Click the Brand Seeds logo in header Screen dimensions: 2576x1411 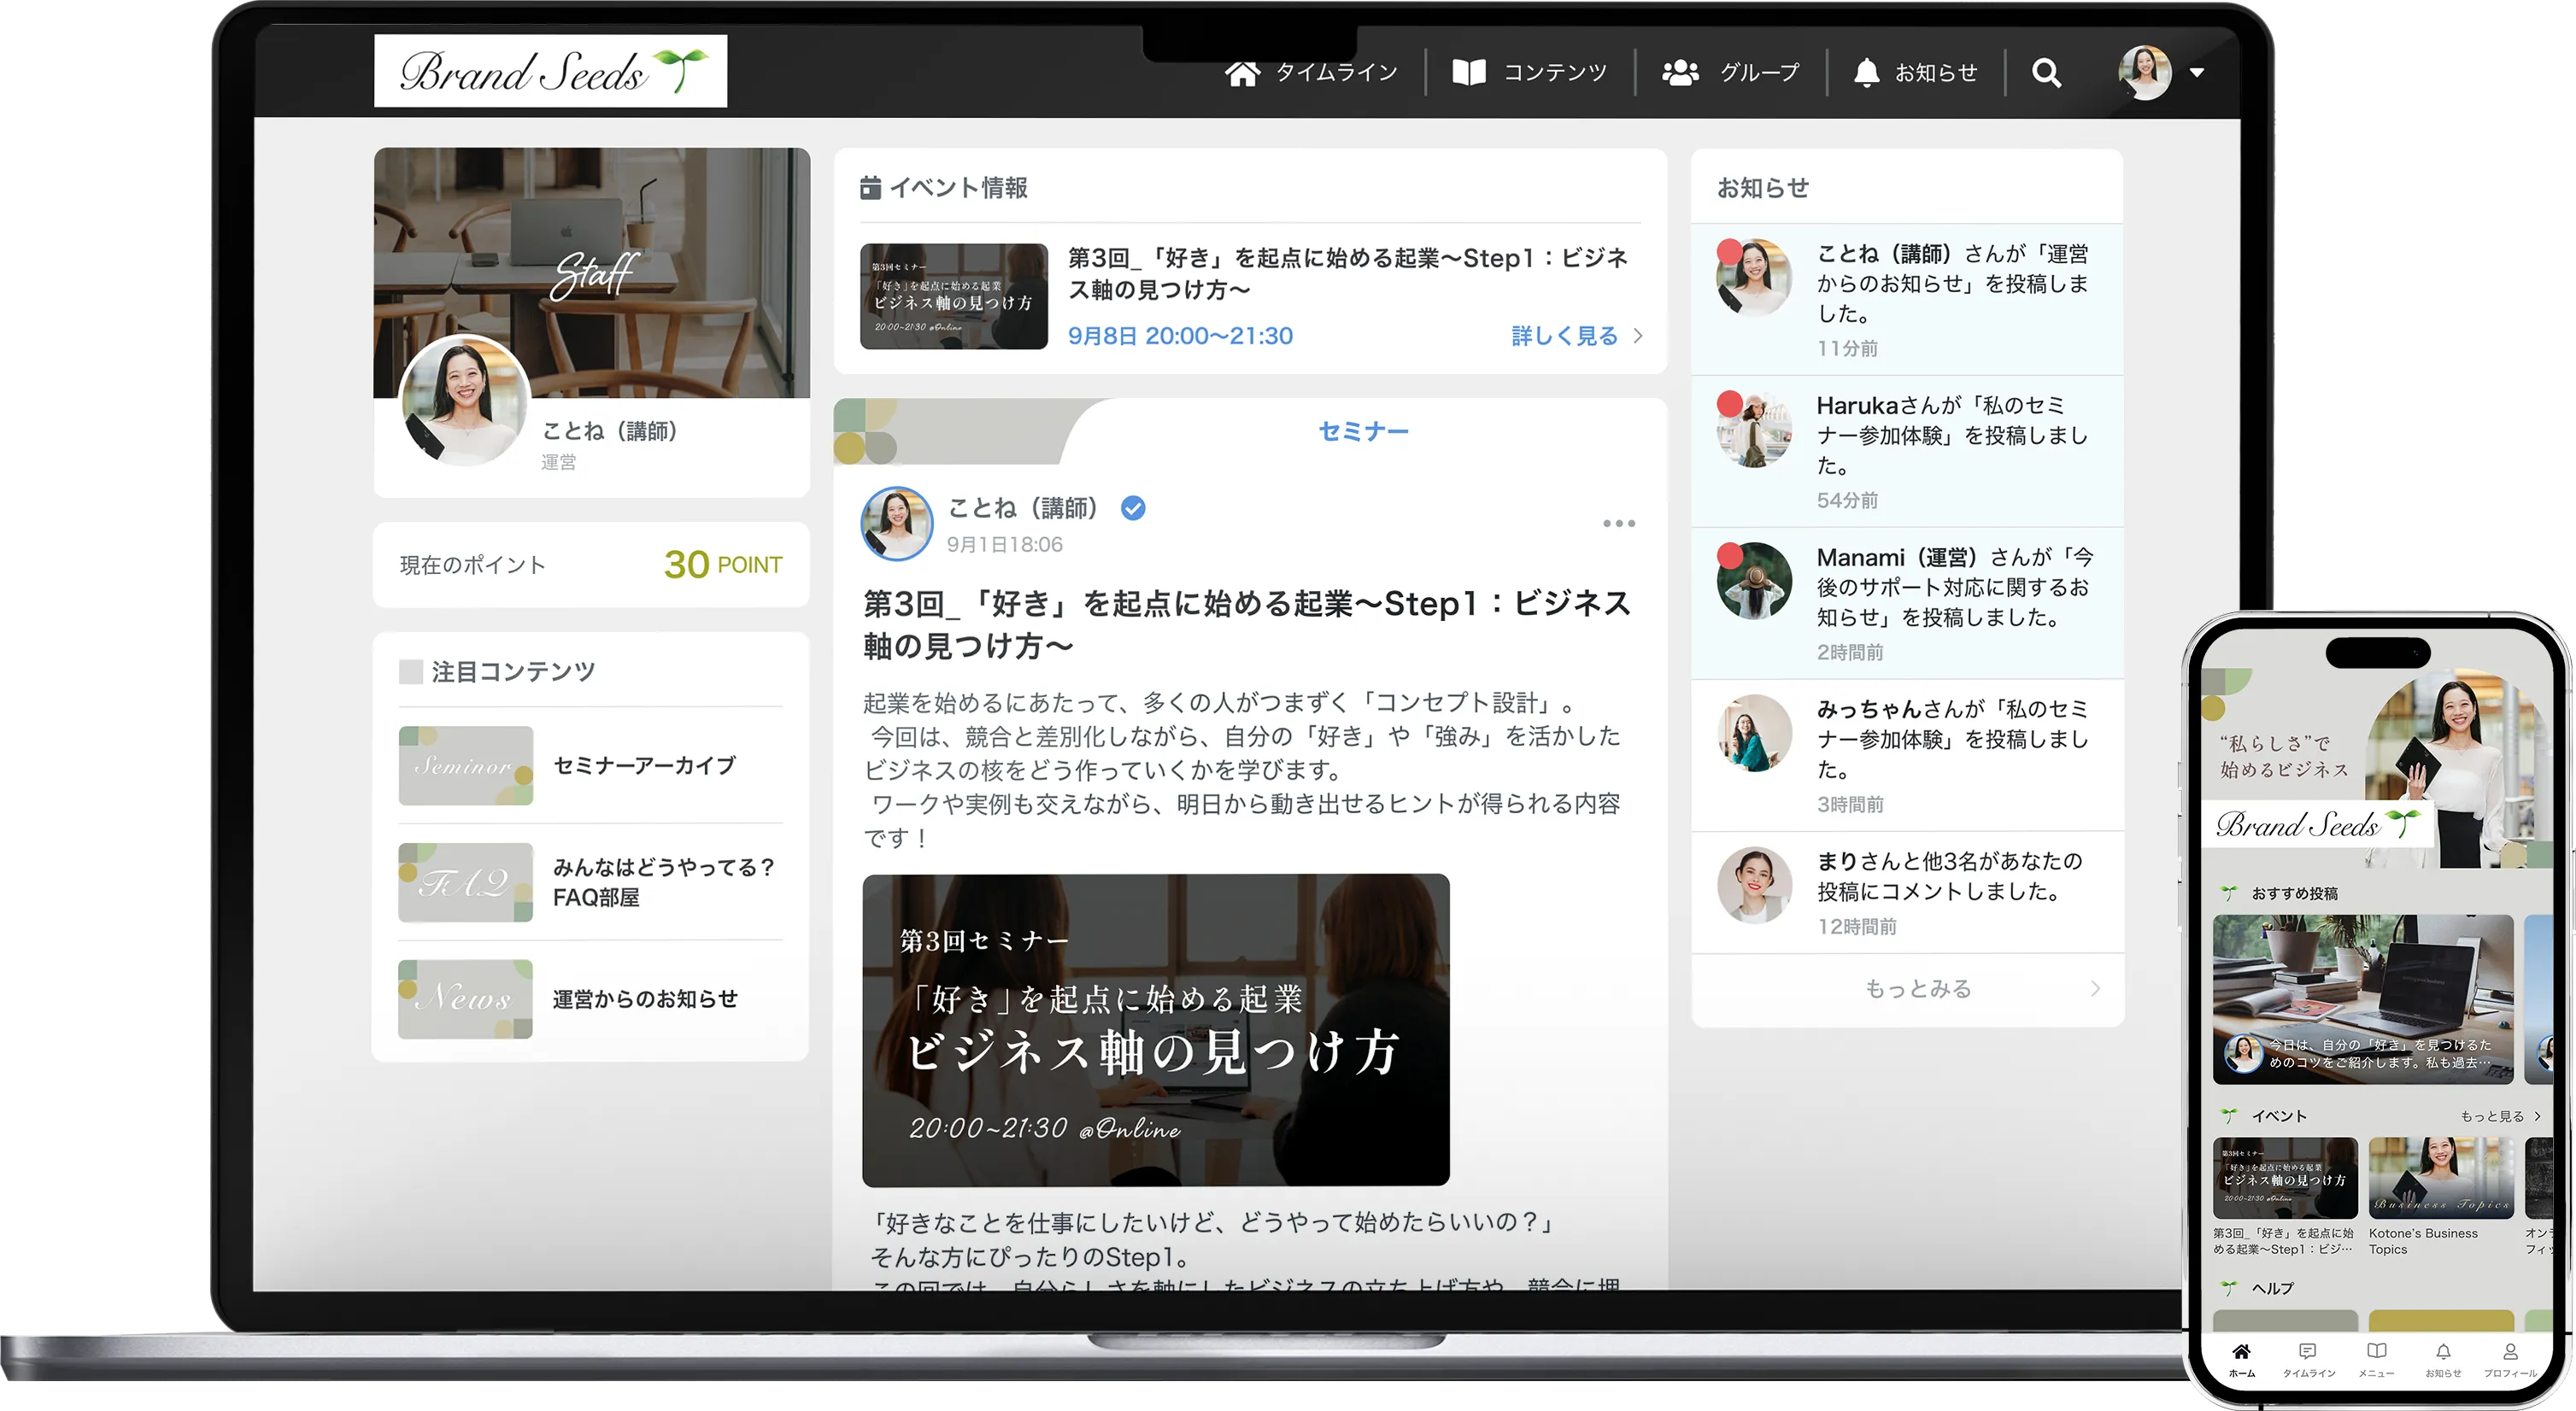550,71
